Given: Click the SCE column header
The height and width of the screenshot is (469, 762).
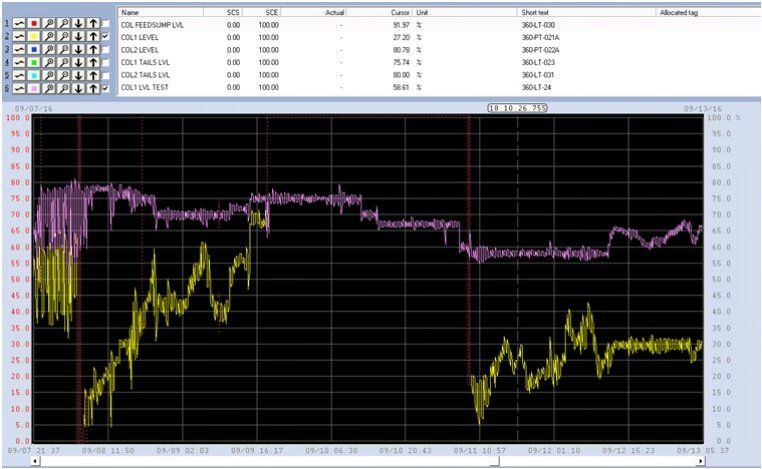Looking at the screenshot, I should pos(261,12).
